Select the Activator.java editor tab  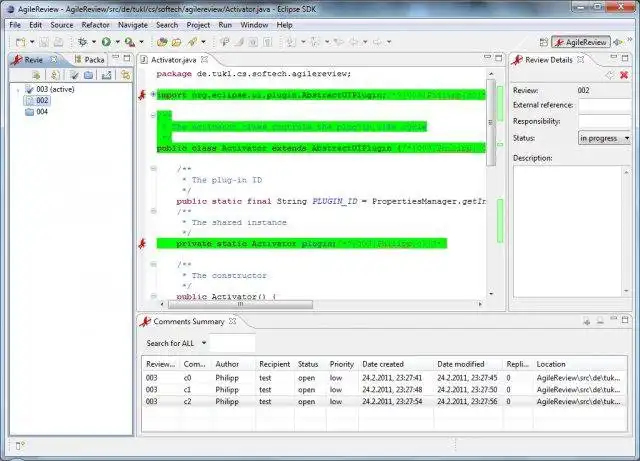[173, 60]
